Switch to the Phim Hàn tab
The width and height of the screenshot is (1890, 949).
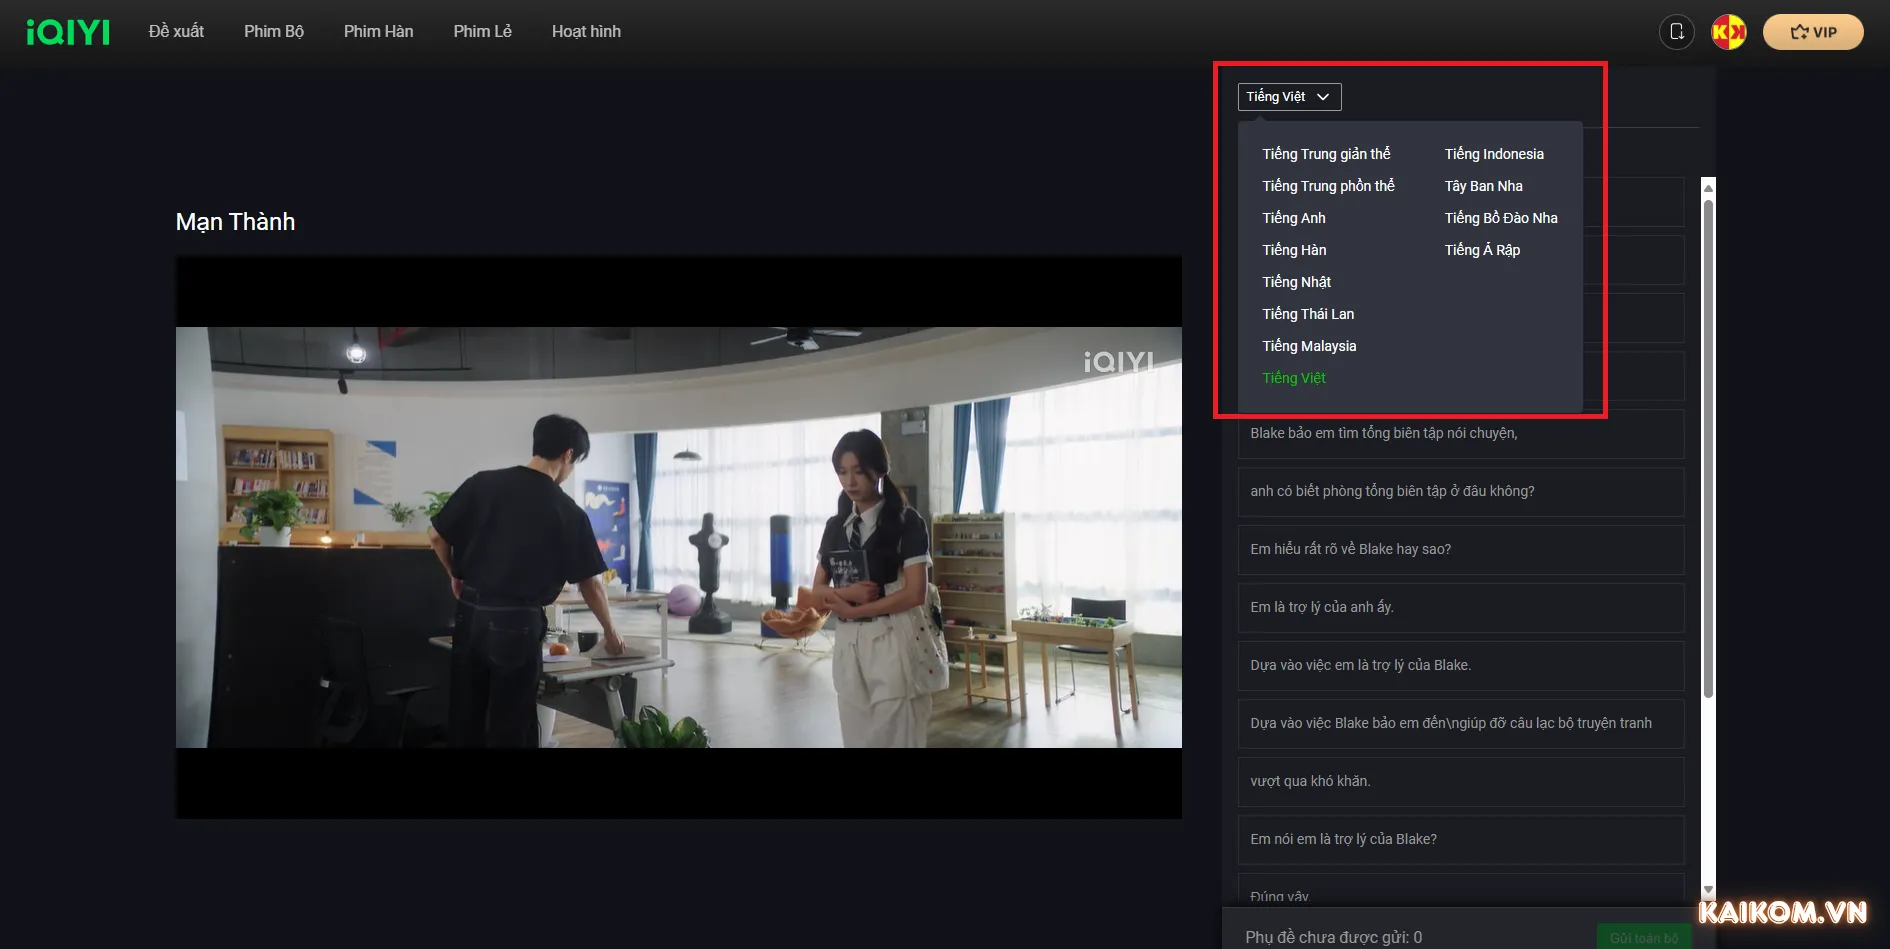(x=378, y=31)
